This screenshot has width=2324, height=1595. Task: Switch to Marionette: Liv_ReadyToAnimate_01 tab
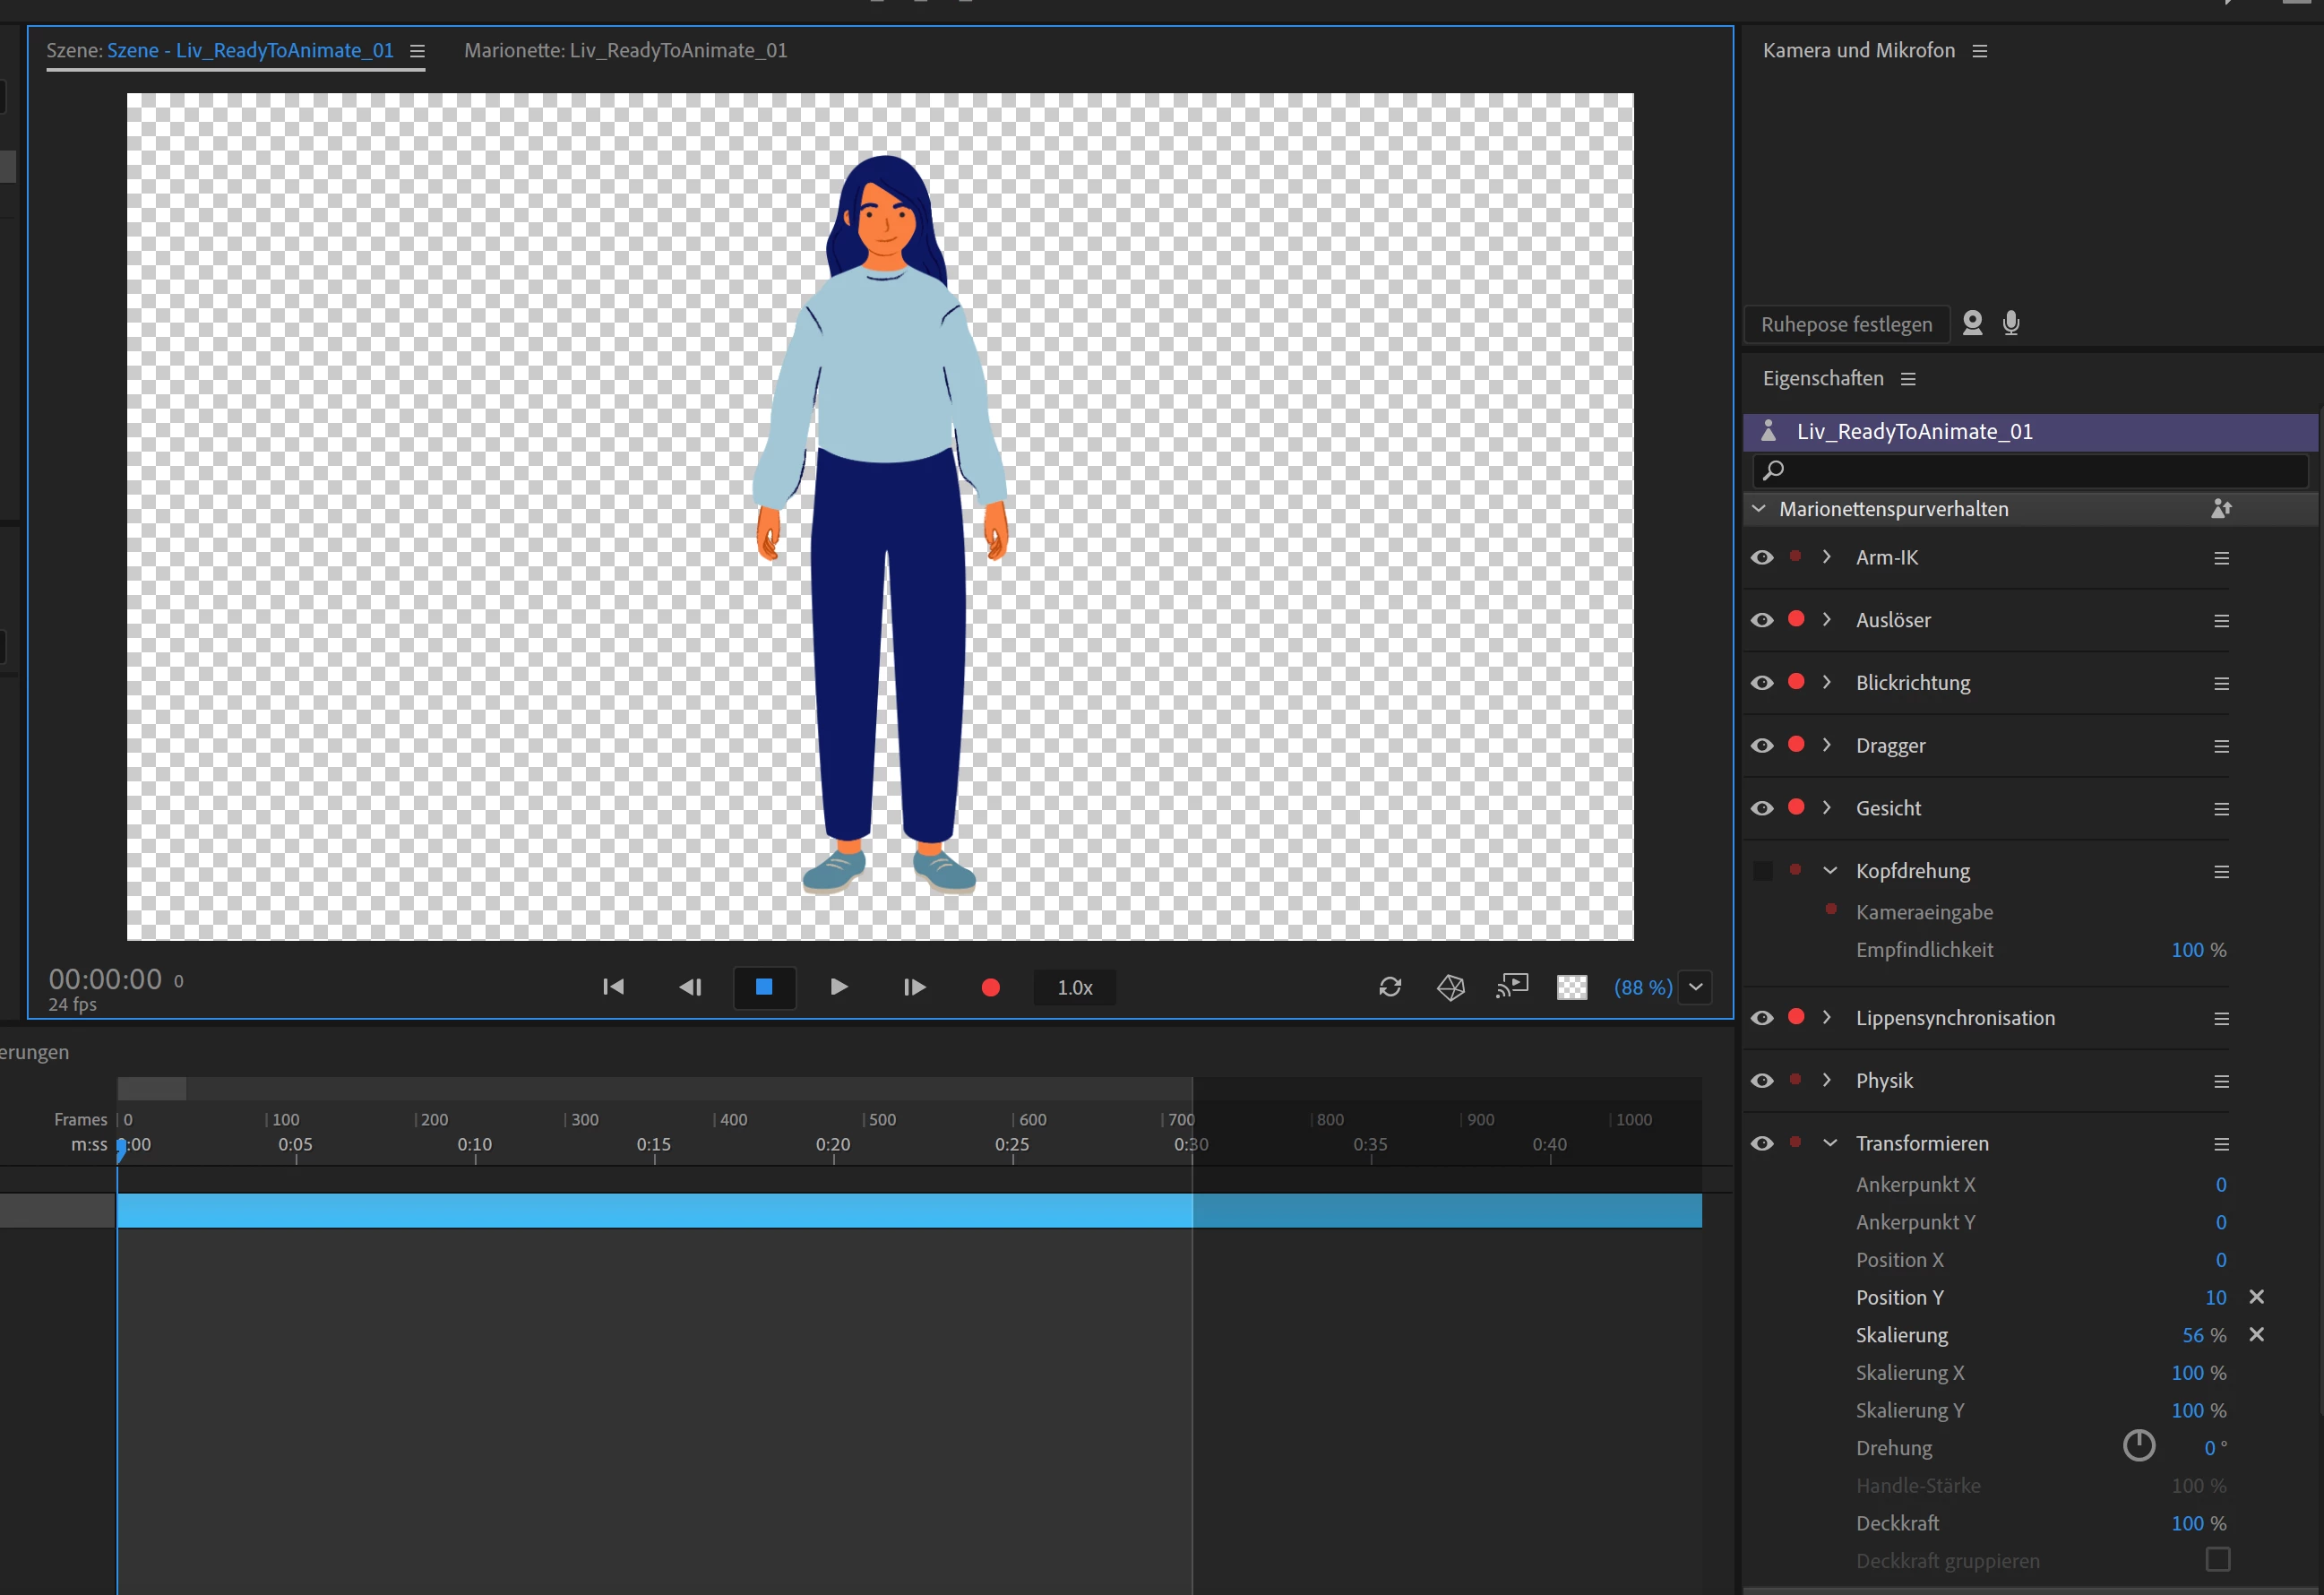click(x=625, y=50)
